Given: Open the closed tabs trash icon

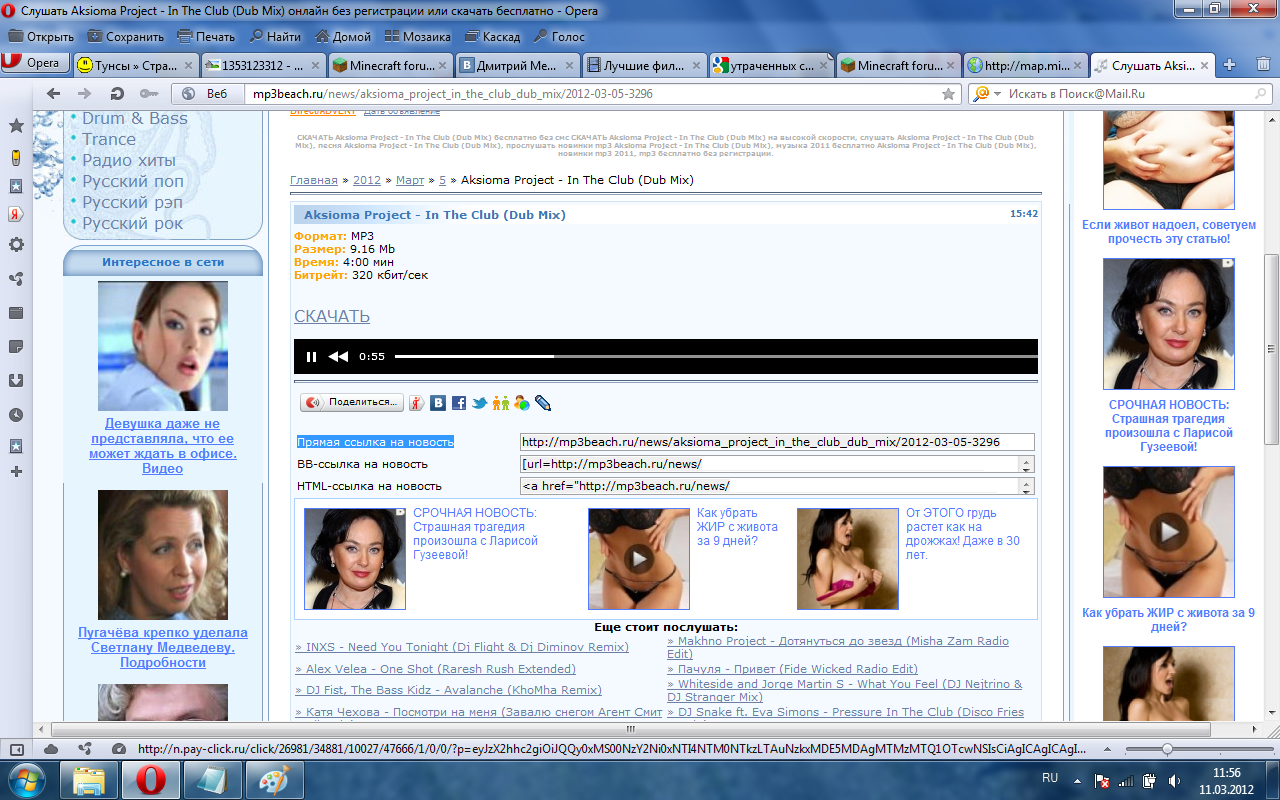Looking at the screenshot, I should pos(1263,64).
